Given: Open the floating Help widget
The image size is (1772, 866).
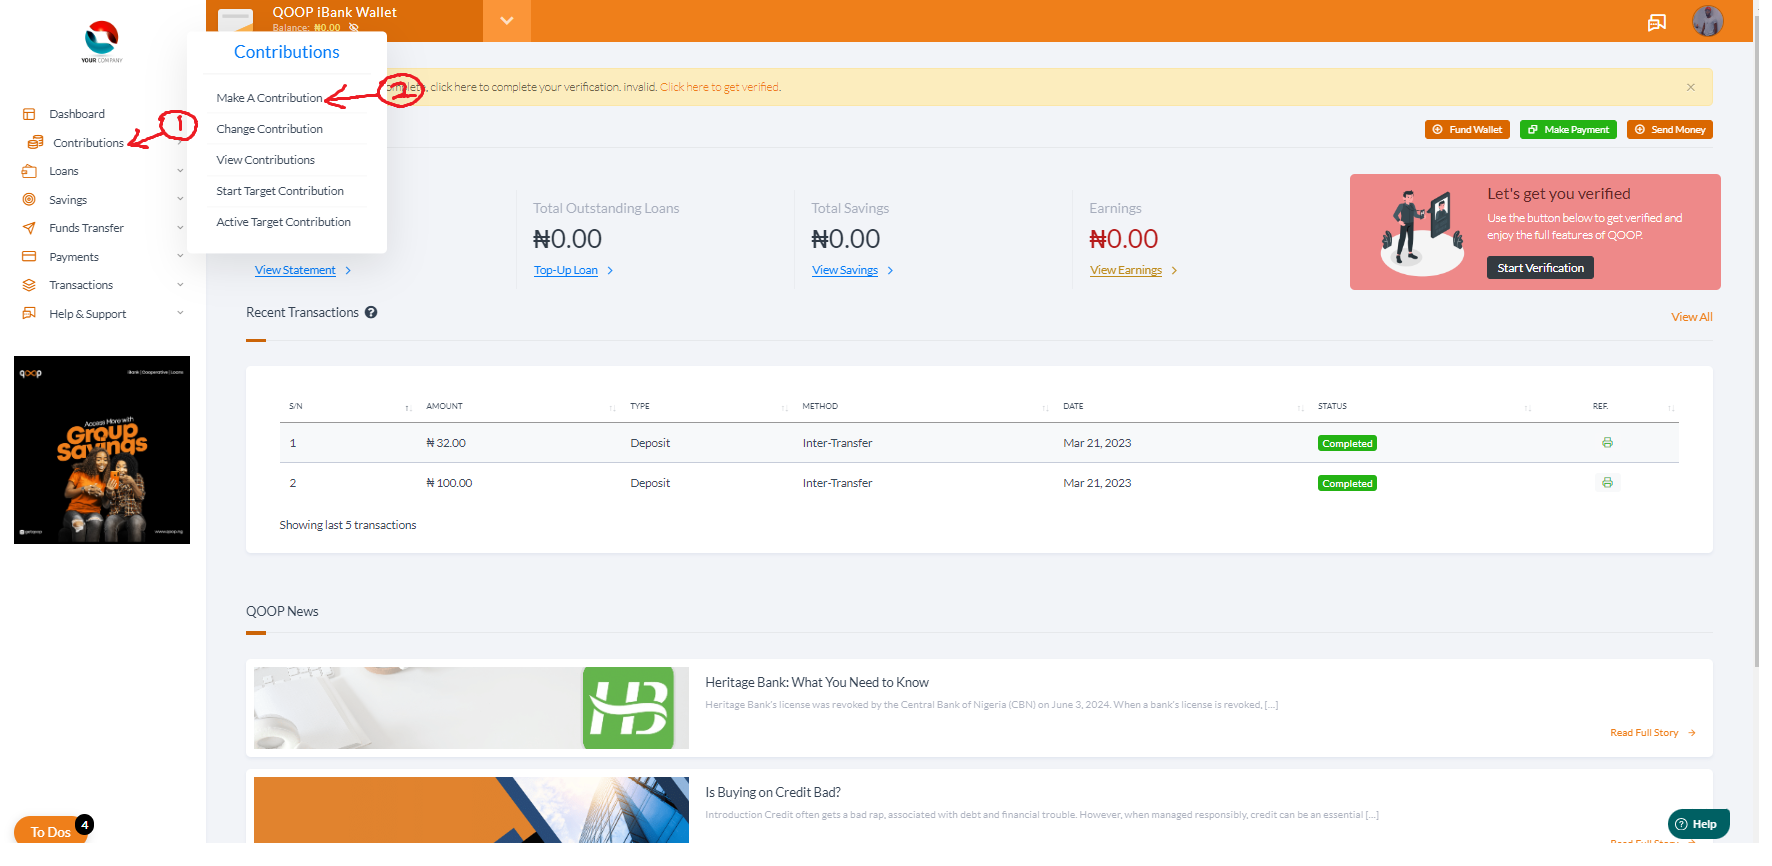Looking at the screenshot, I should pos(1698,824).
